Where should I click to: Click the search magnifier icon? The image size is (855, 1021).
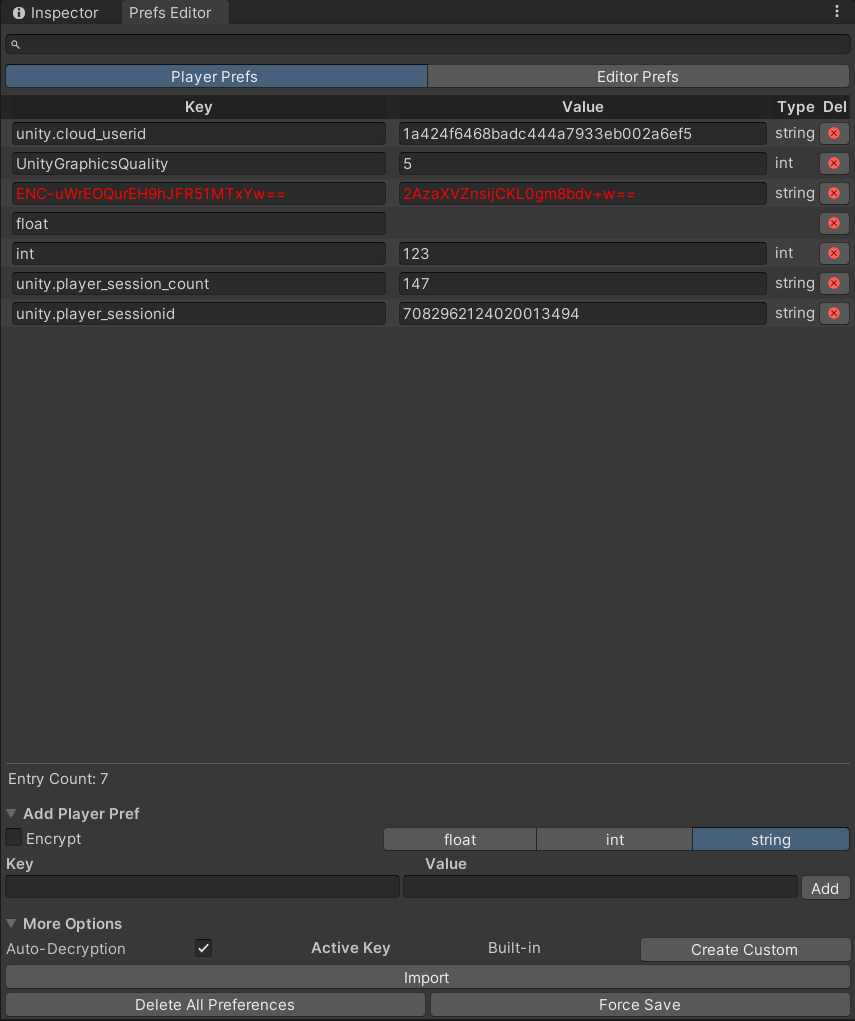tap(15, 44)
